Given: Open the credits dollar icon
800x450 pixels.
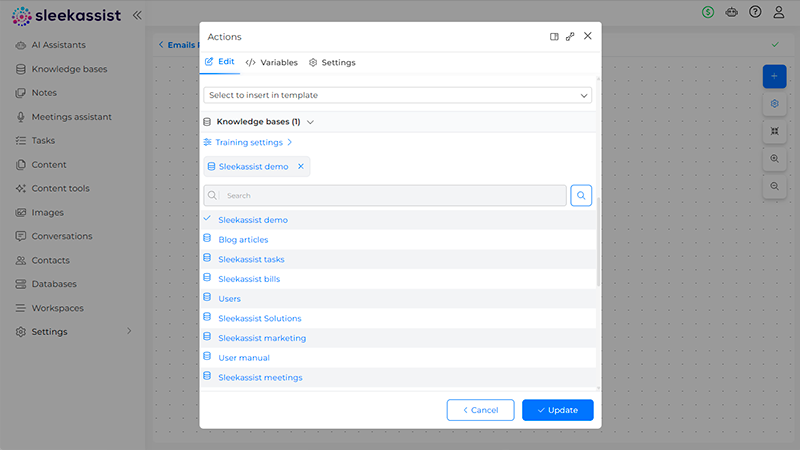Looking at the screenshot, I should click(708, 12).
